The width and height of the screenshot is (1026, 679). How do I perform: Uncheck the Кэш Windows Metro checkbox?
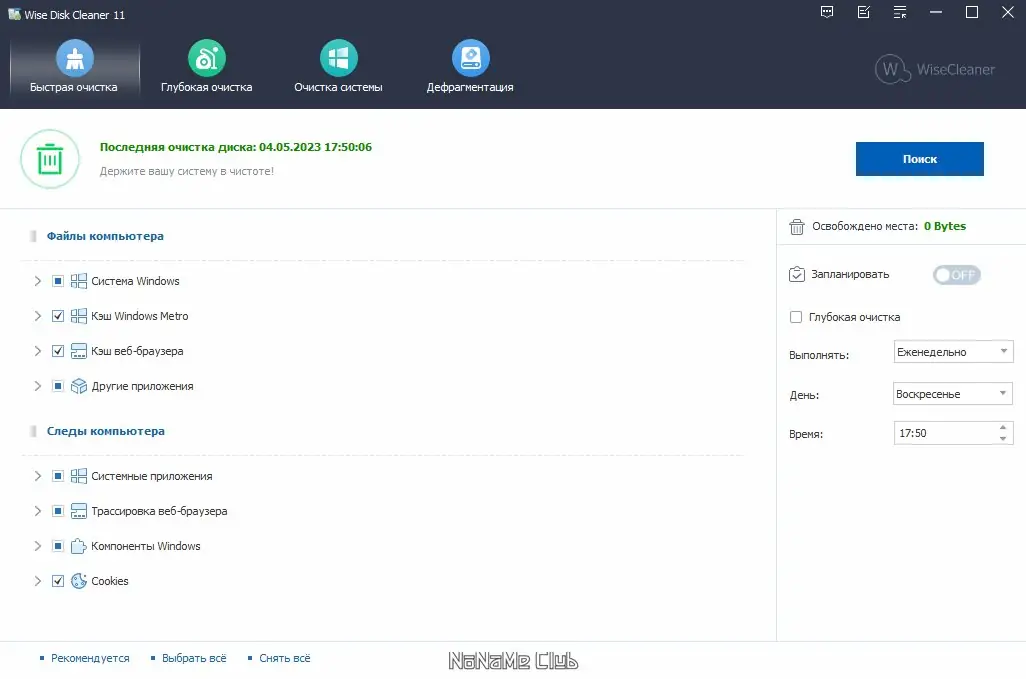click(58, 316)
